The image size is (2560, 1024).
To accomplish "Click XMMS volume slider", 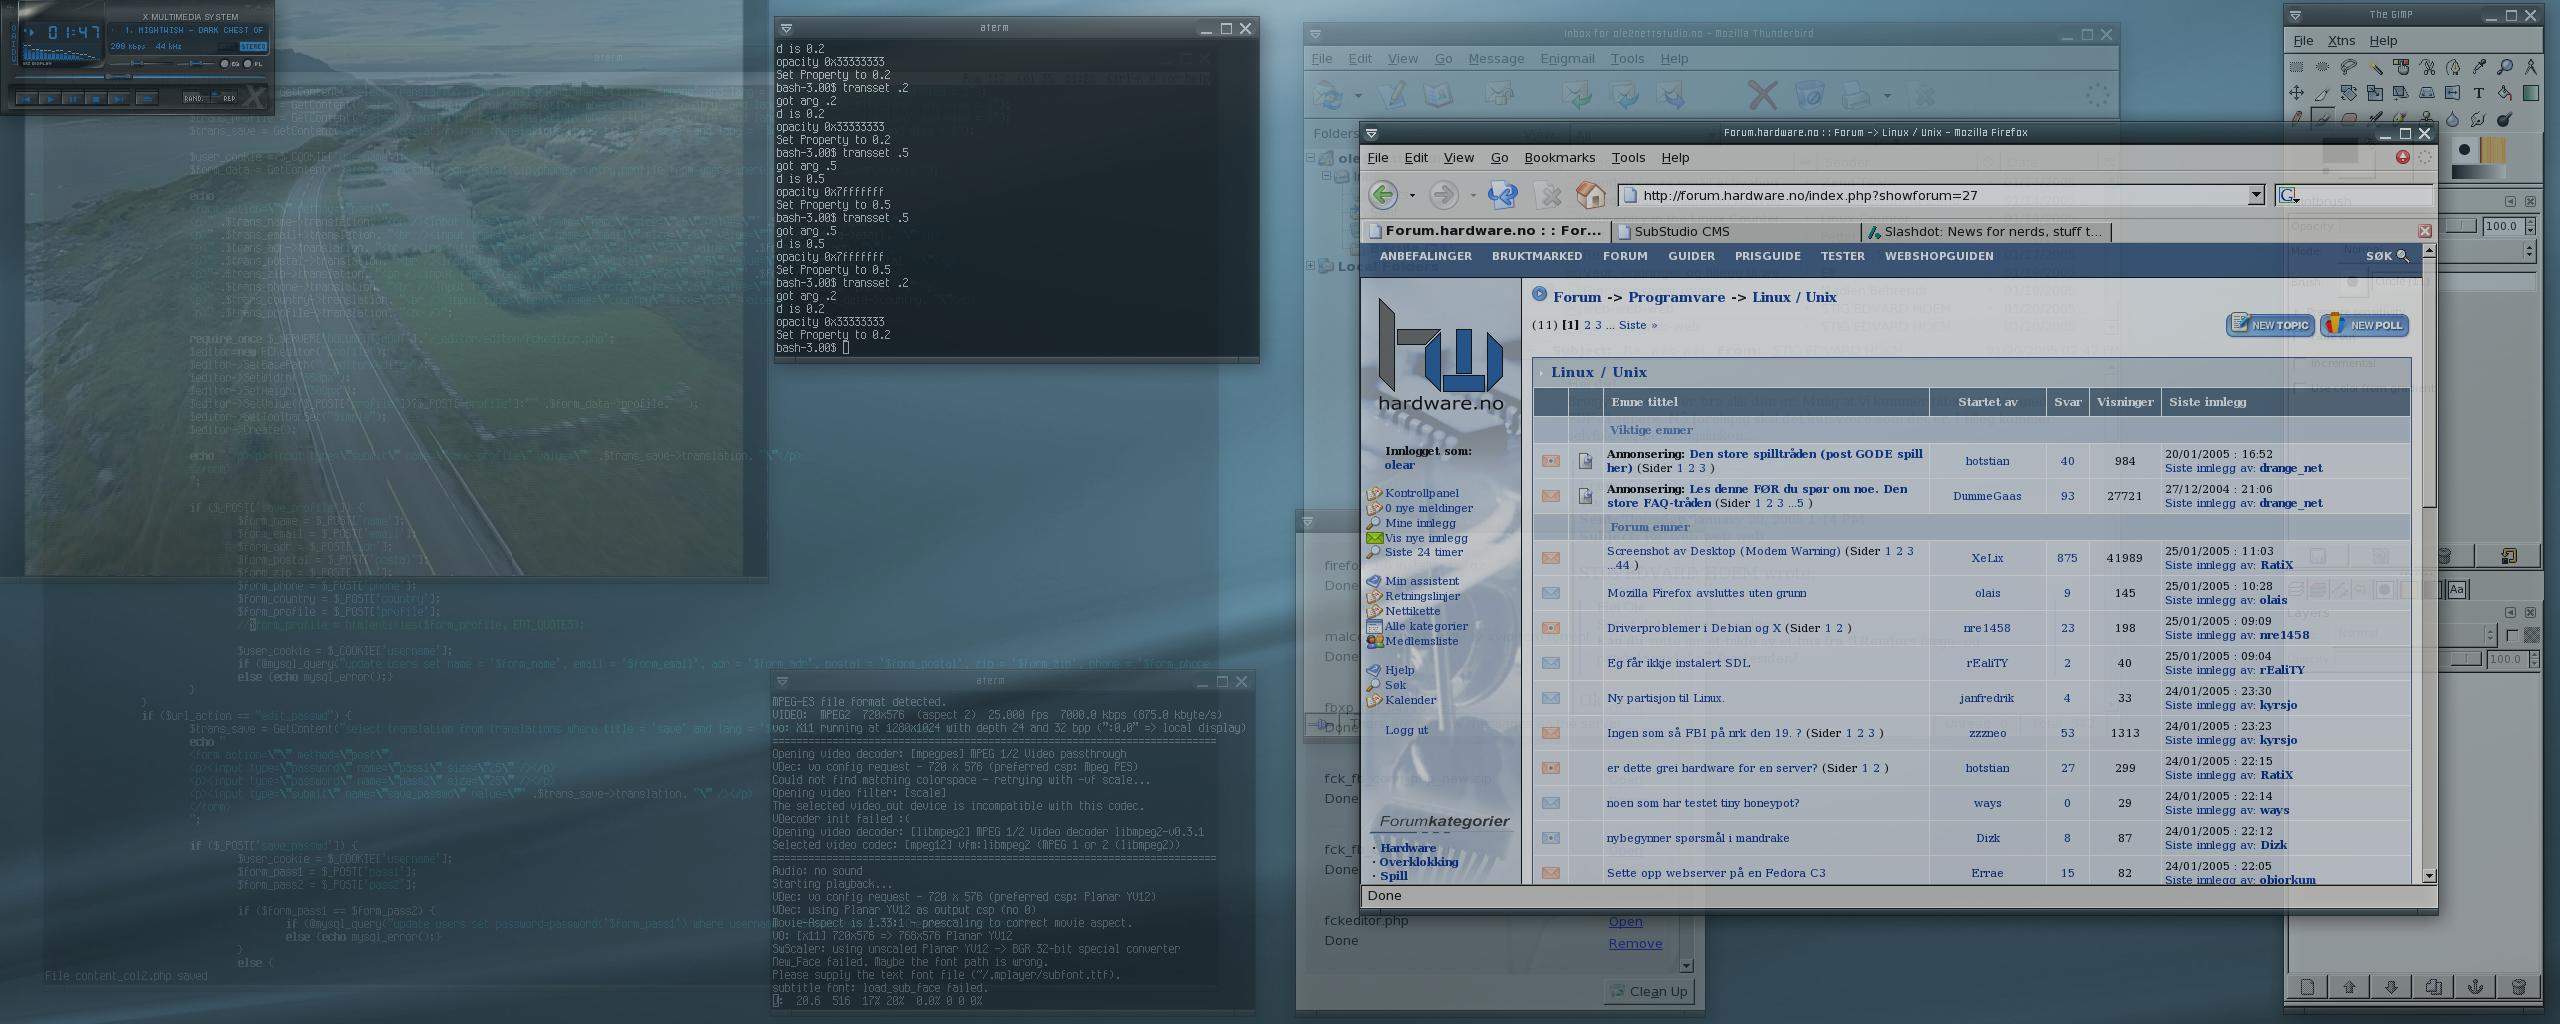I will [142, 63].
